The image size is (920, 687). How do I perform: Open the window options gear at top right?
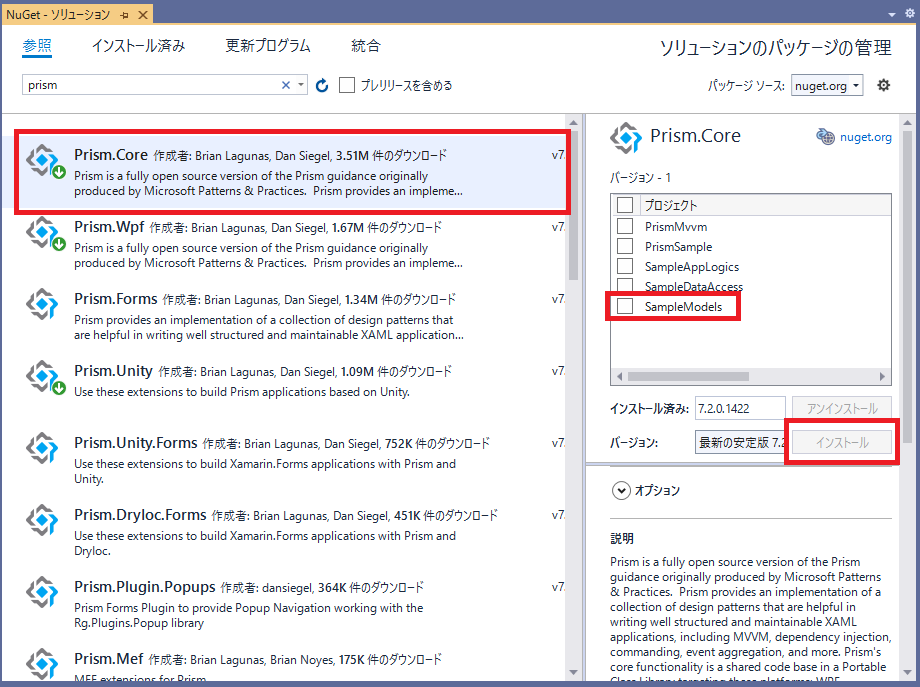tap(909, 13)
